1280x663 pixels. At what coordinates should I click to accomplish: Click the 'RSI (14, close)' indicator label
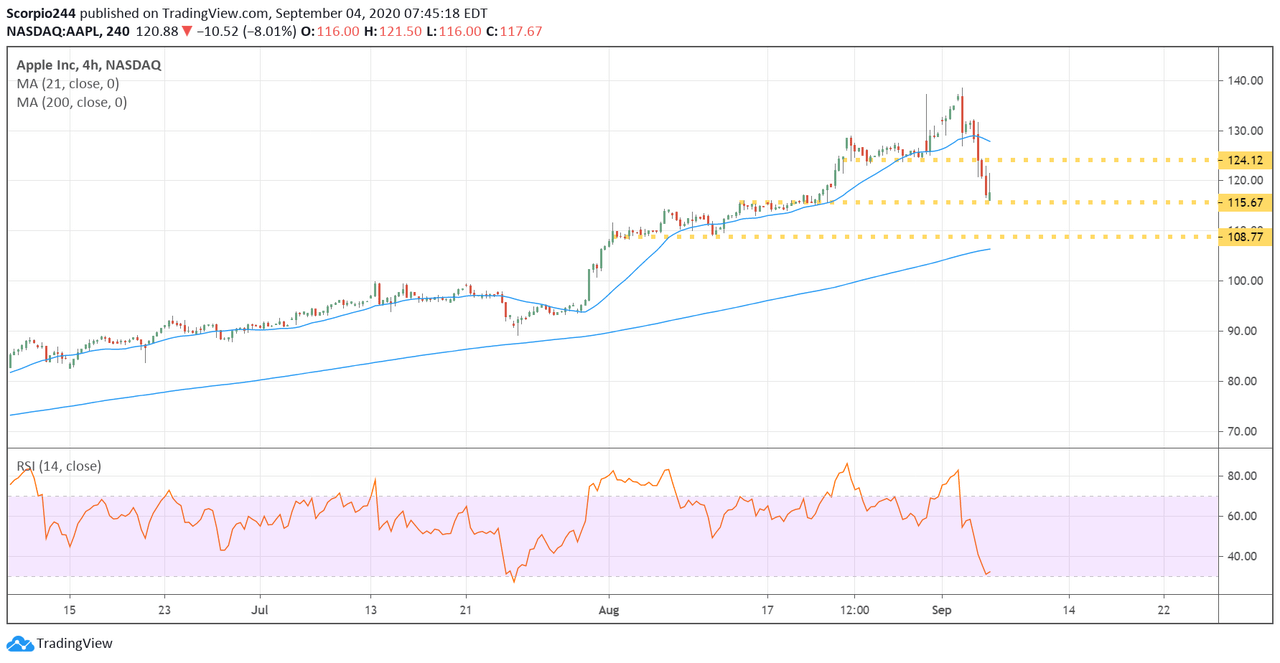[x=58, y=466]
